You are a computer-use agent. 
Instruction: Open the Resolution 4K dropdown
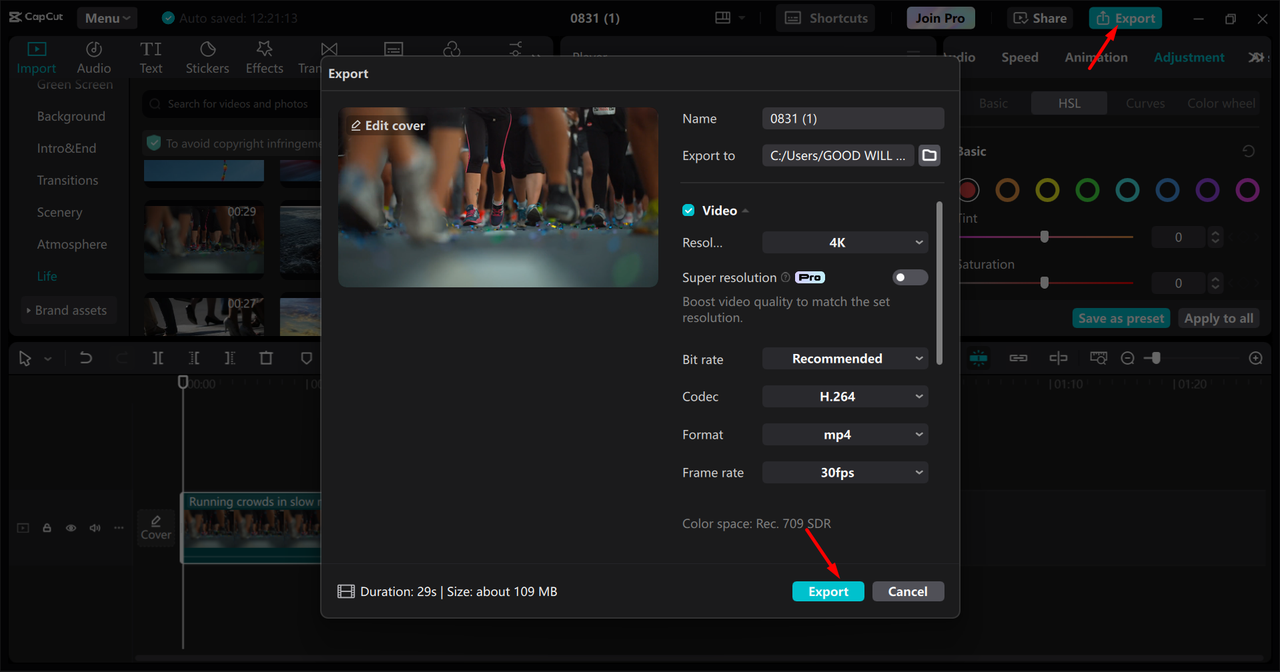[845, 242]
